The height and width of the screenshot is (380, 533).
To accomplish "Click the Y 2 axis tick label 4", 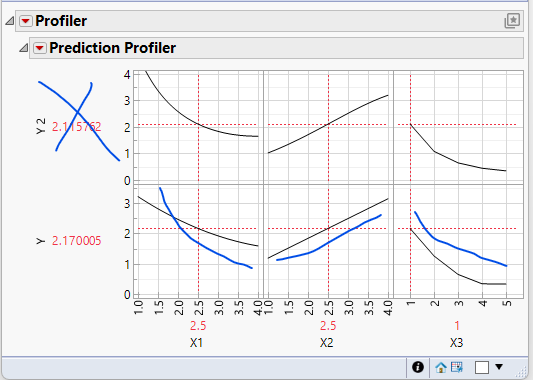I will (x=127, y=75).
